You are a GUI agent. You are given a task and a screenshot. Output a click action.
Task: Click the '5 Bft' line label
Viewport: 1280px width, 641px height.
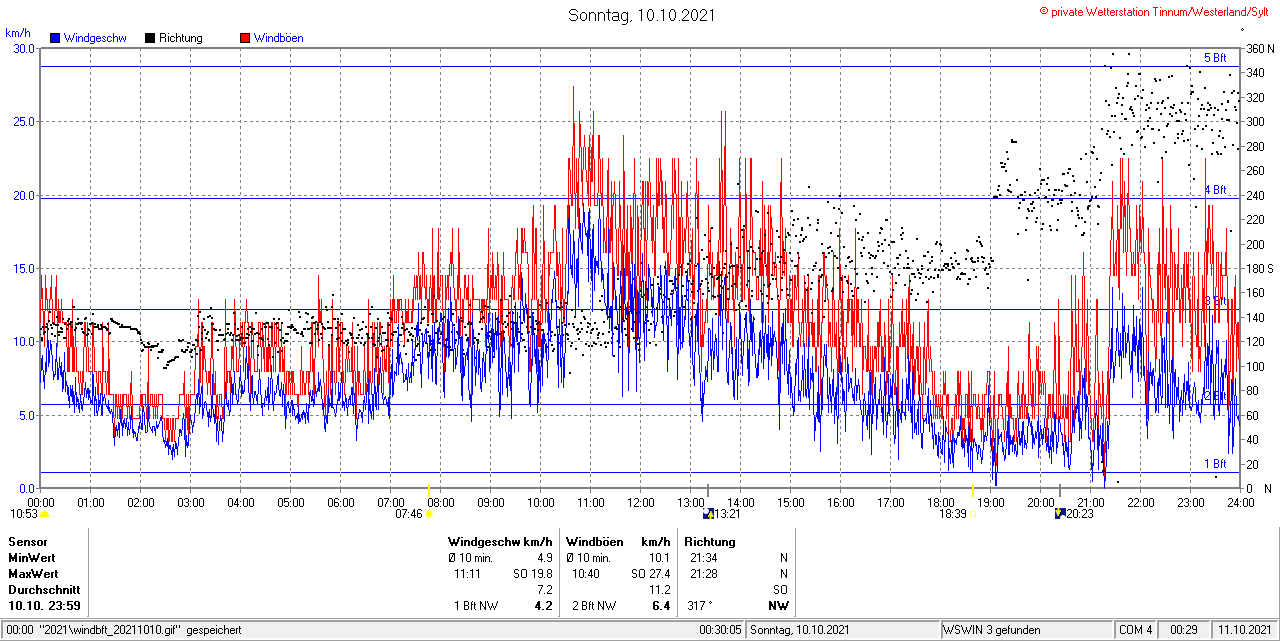coord(1215,58)
